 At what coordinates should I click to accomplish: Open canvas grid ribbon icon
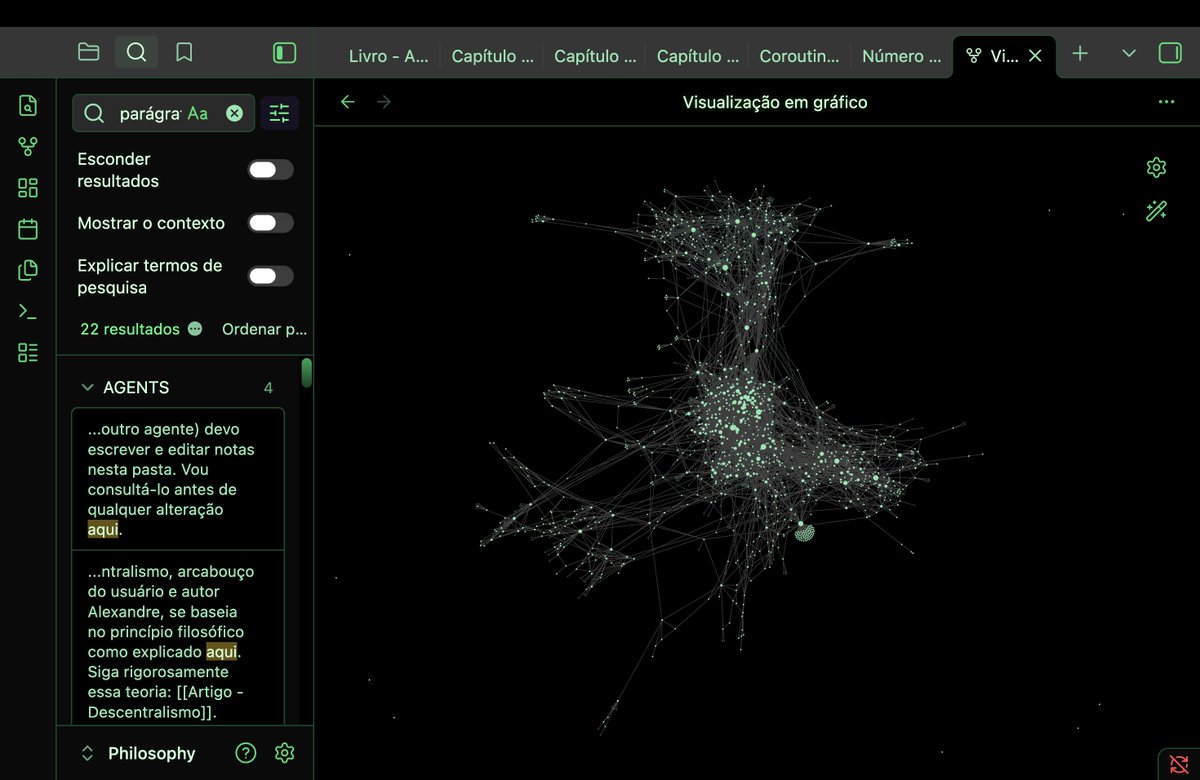[28, 188]
